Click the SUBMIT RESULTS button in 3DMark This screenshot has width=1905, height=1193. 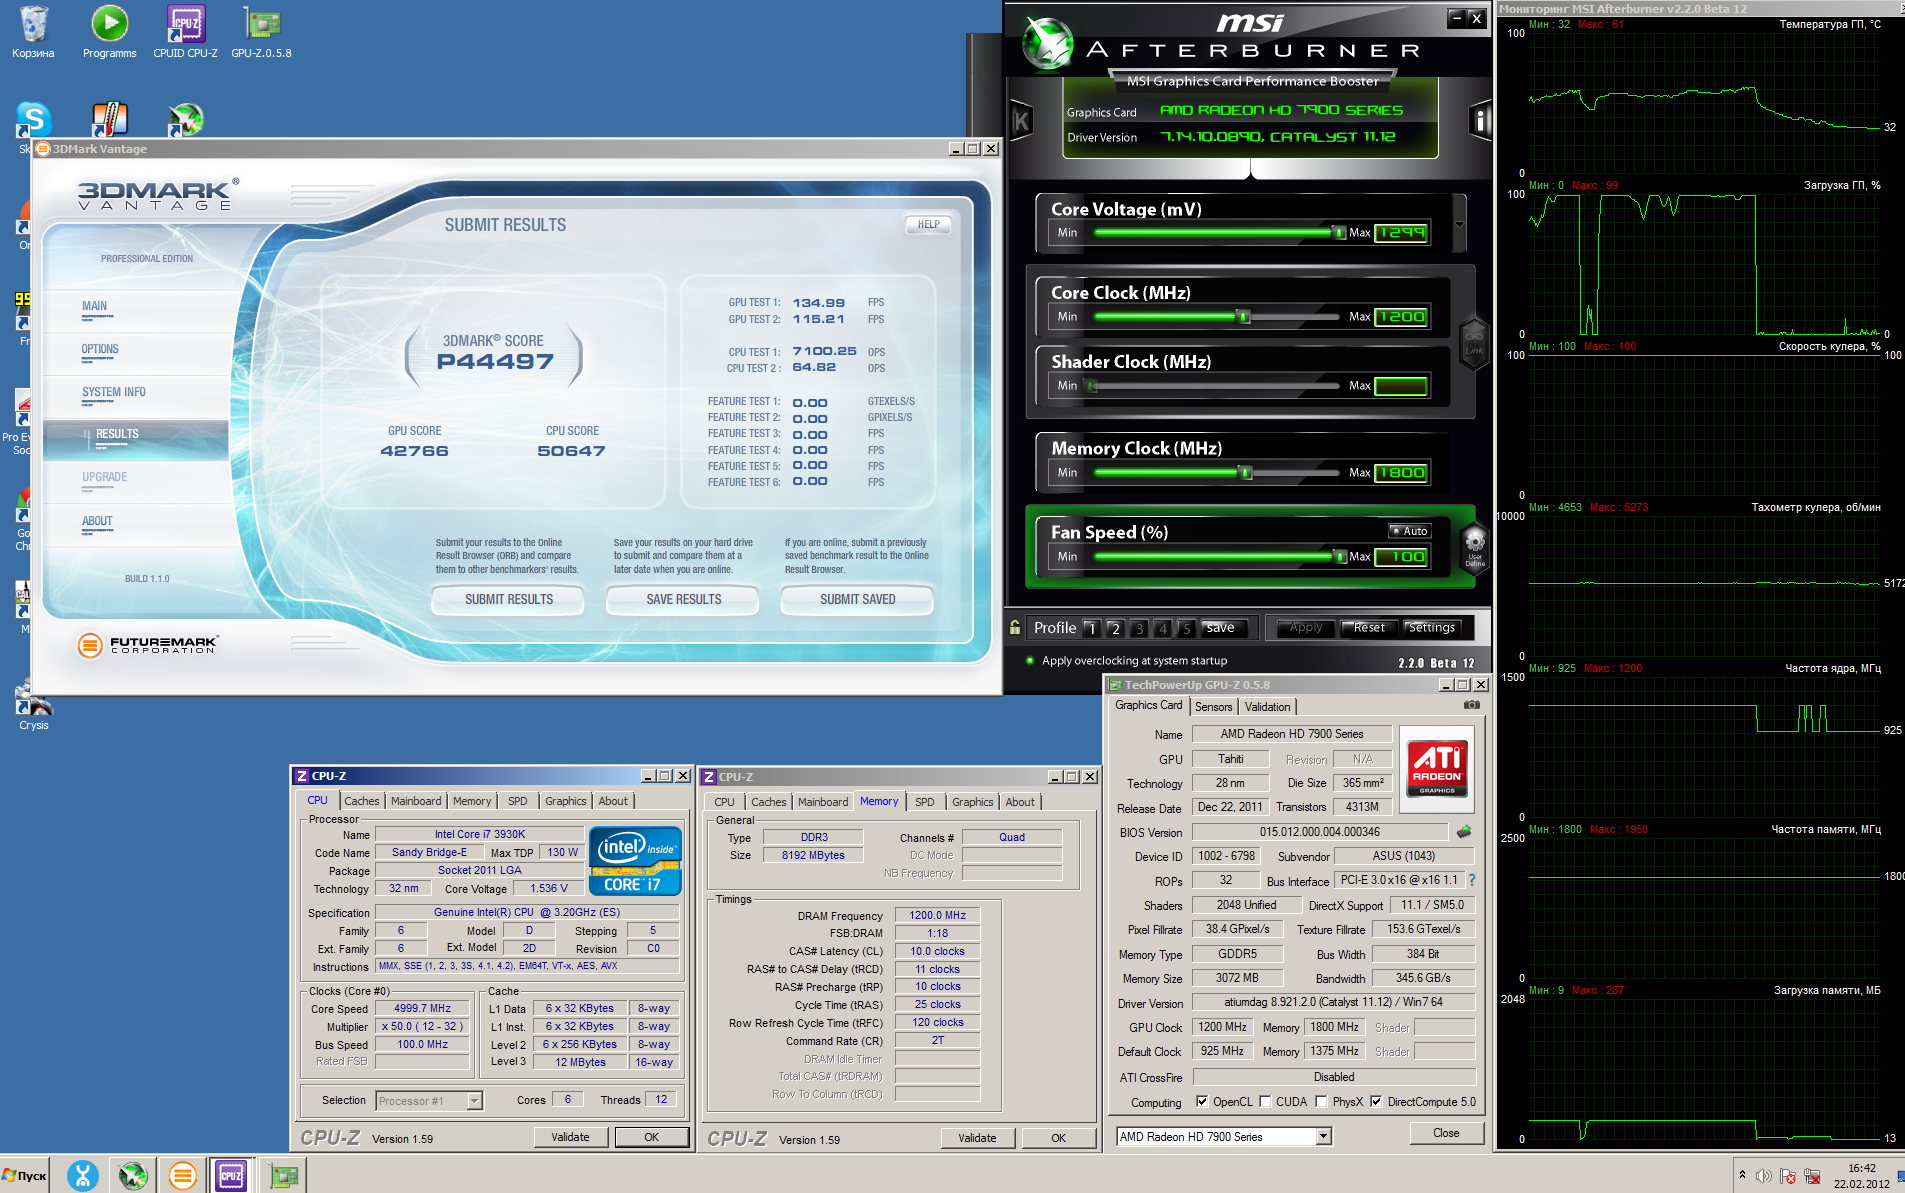508,599
